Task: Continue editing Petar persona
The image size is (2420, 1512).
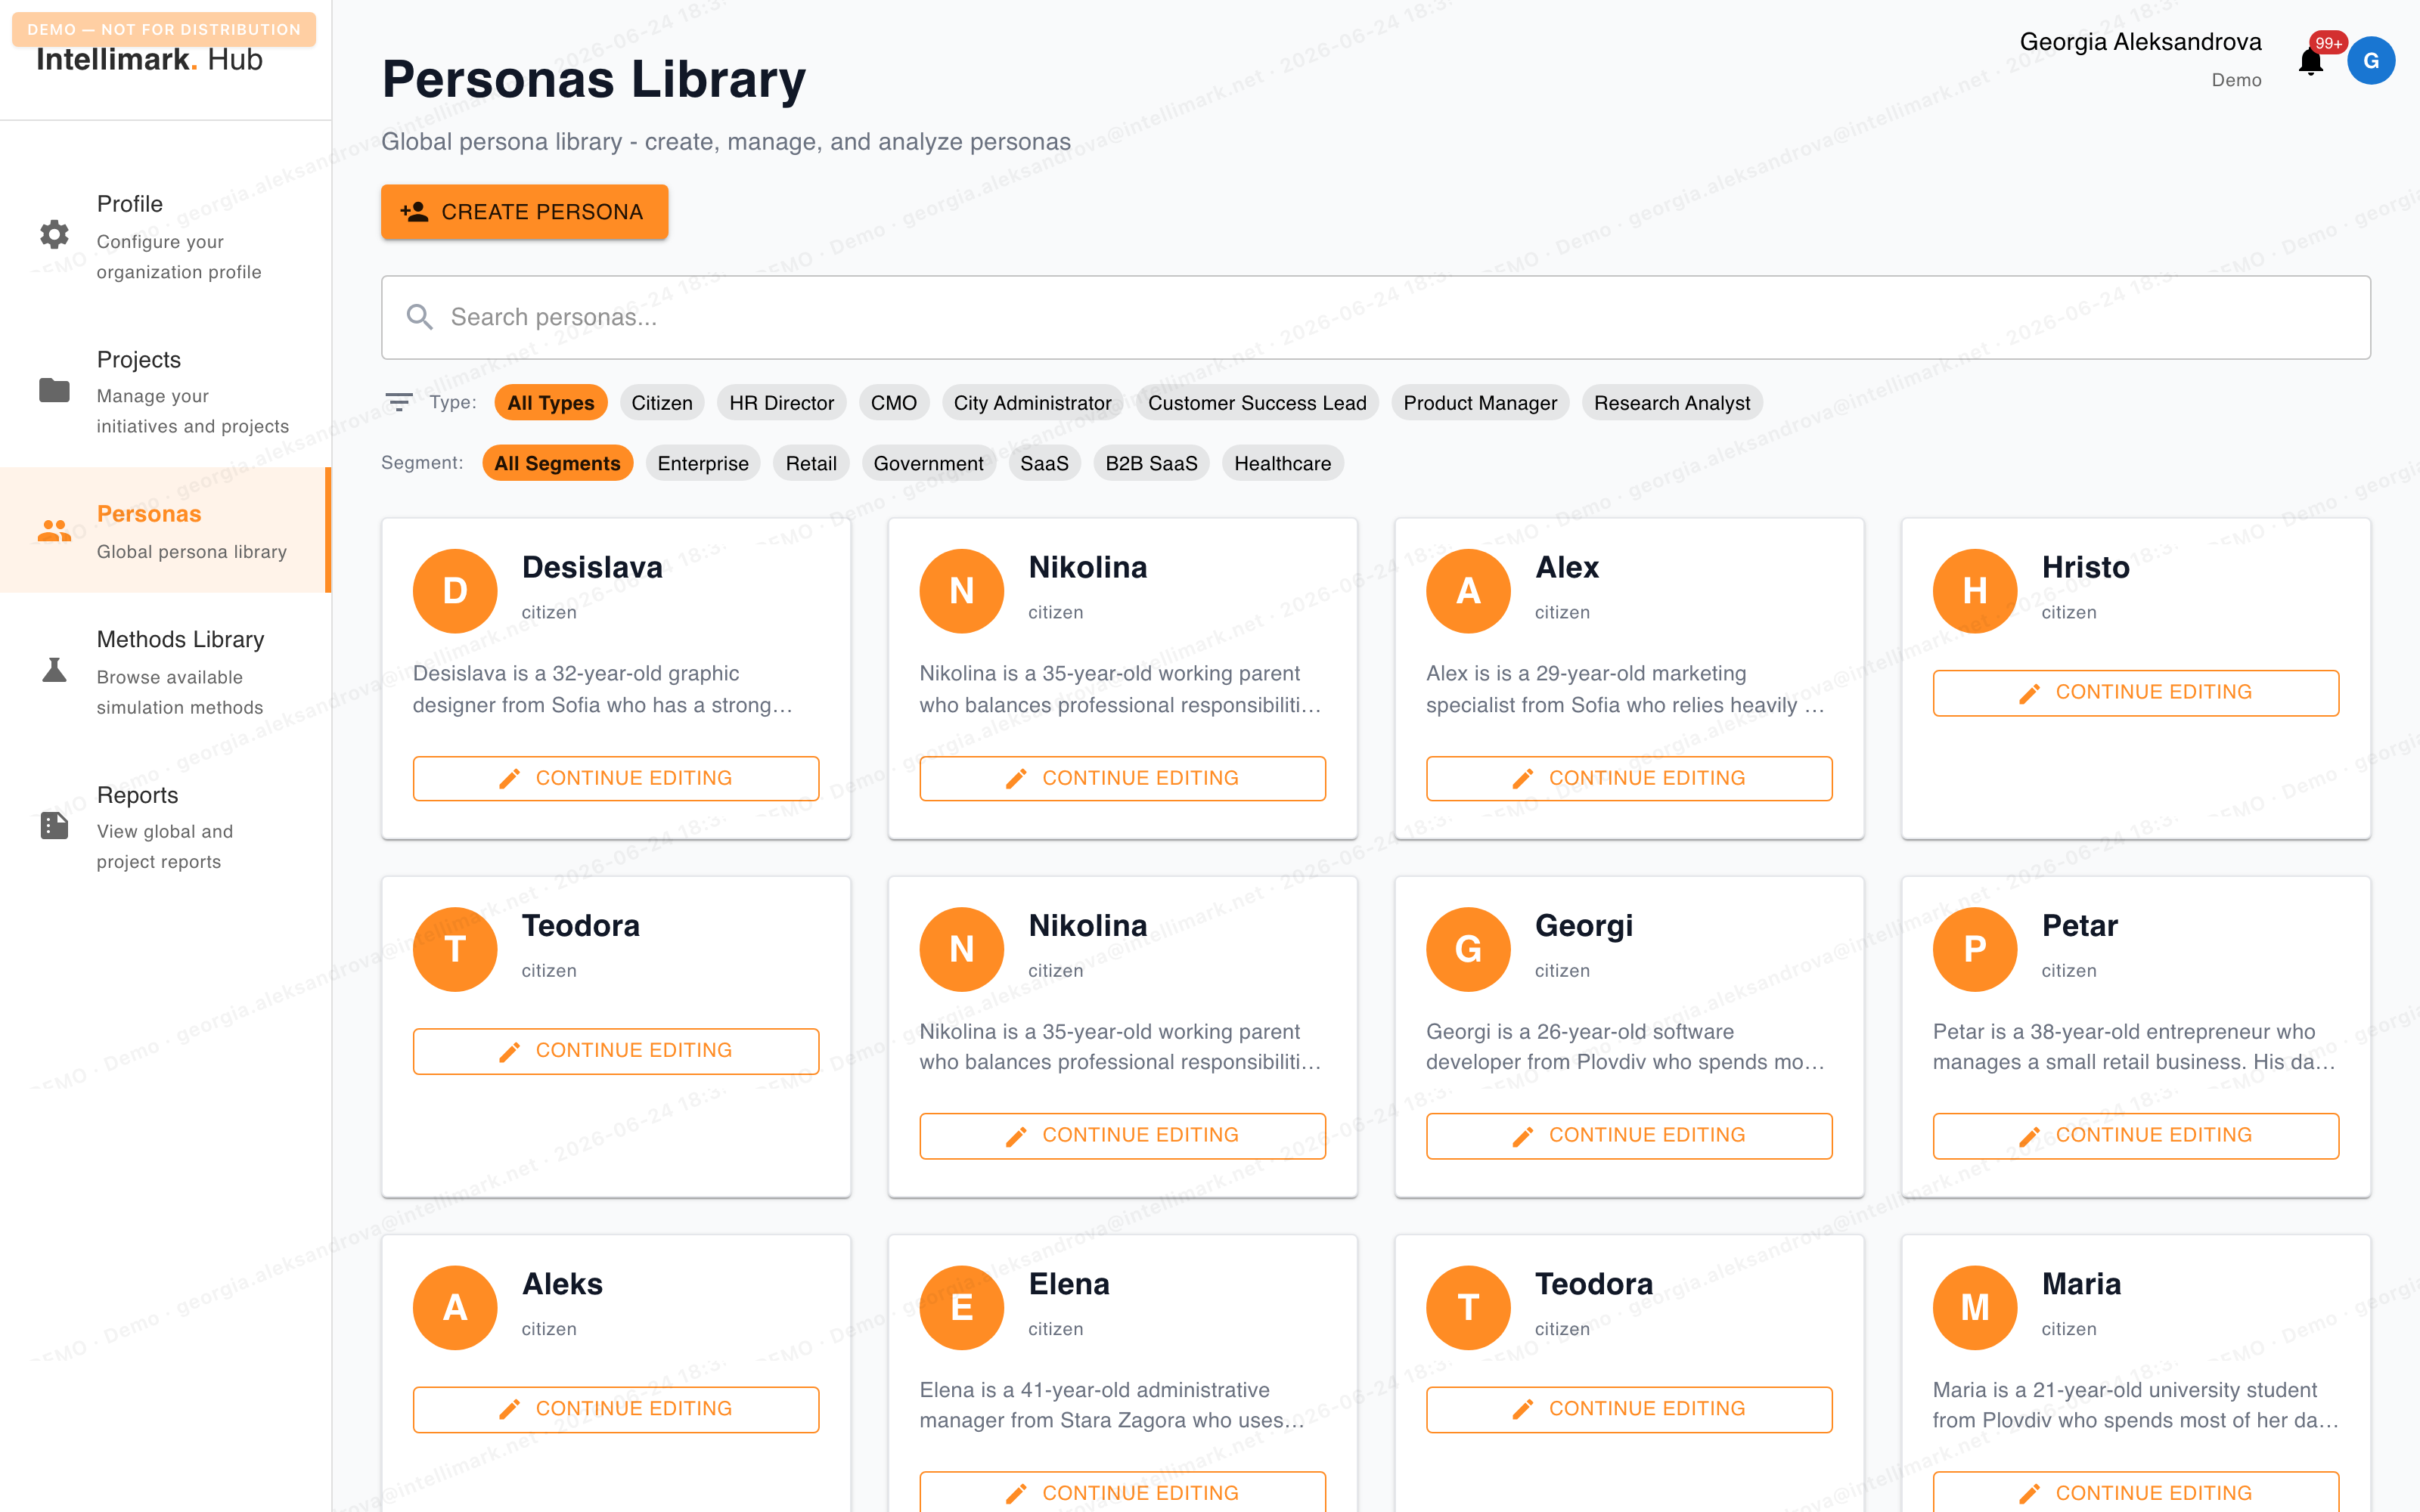Action: [2136, 1135]
